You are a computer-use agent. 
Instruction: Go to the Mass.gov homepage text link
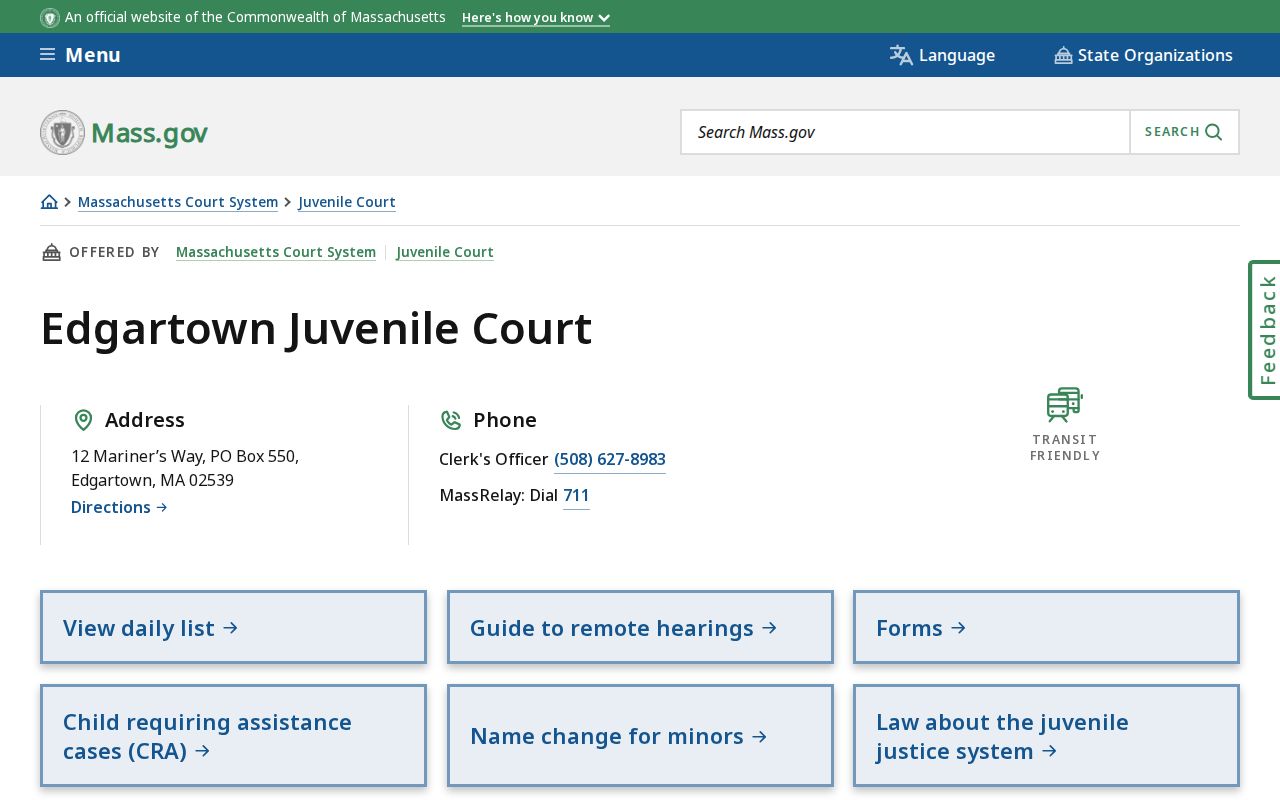click(150, 133)
